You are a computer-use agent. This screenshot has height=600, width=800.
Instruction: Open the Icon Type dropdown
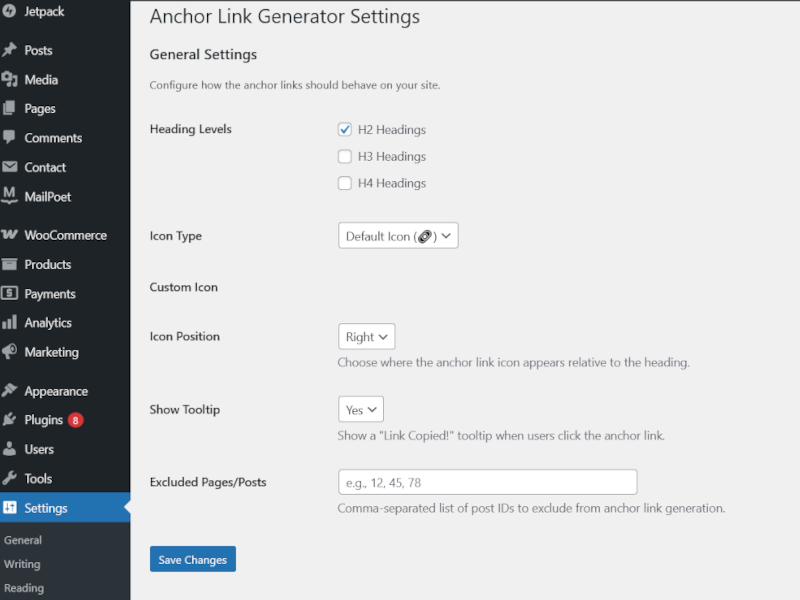coord(398,236)
